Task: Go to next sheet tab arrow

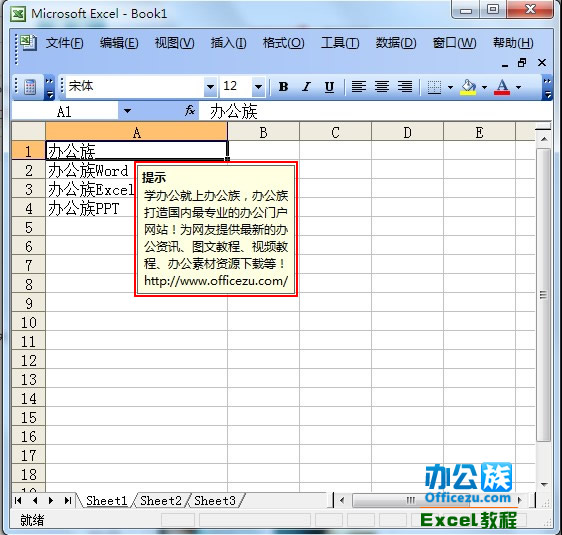Action: (51, 500)
